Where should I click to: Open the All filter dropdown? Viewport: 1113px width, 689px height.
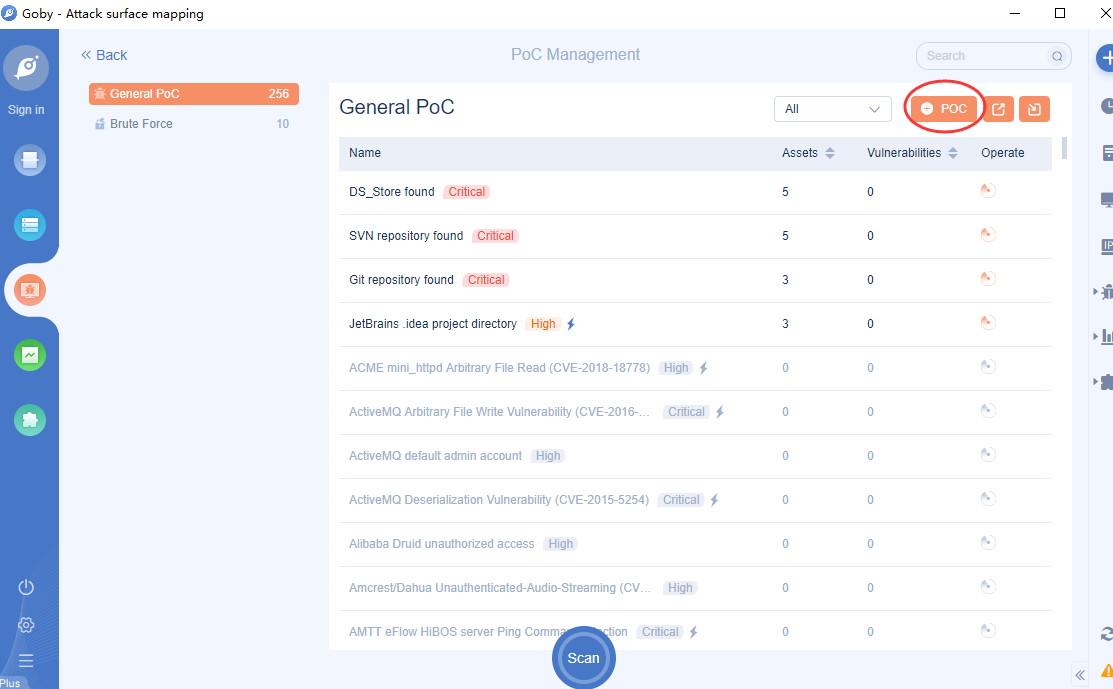click(832, 109)
